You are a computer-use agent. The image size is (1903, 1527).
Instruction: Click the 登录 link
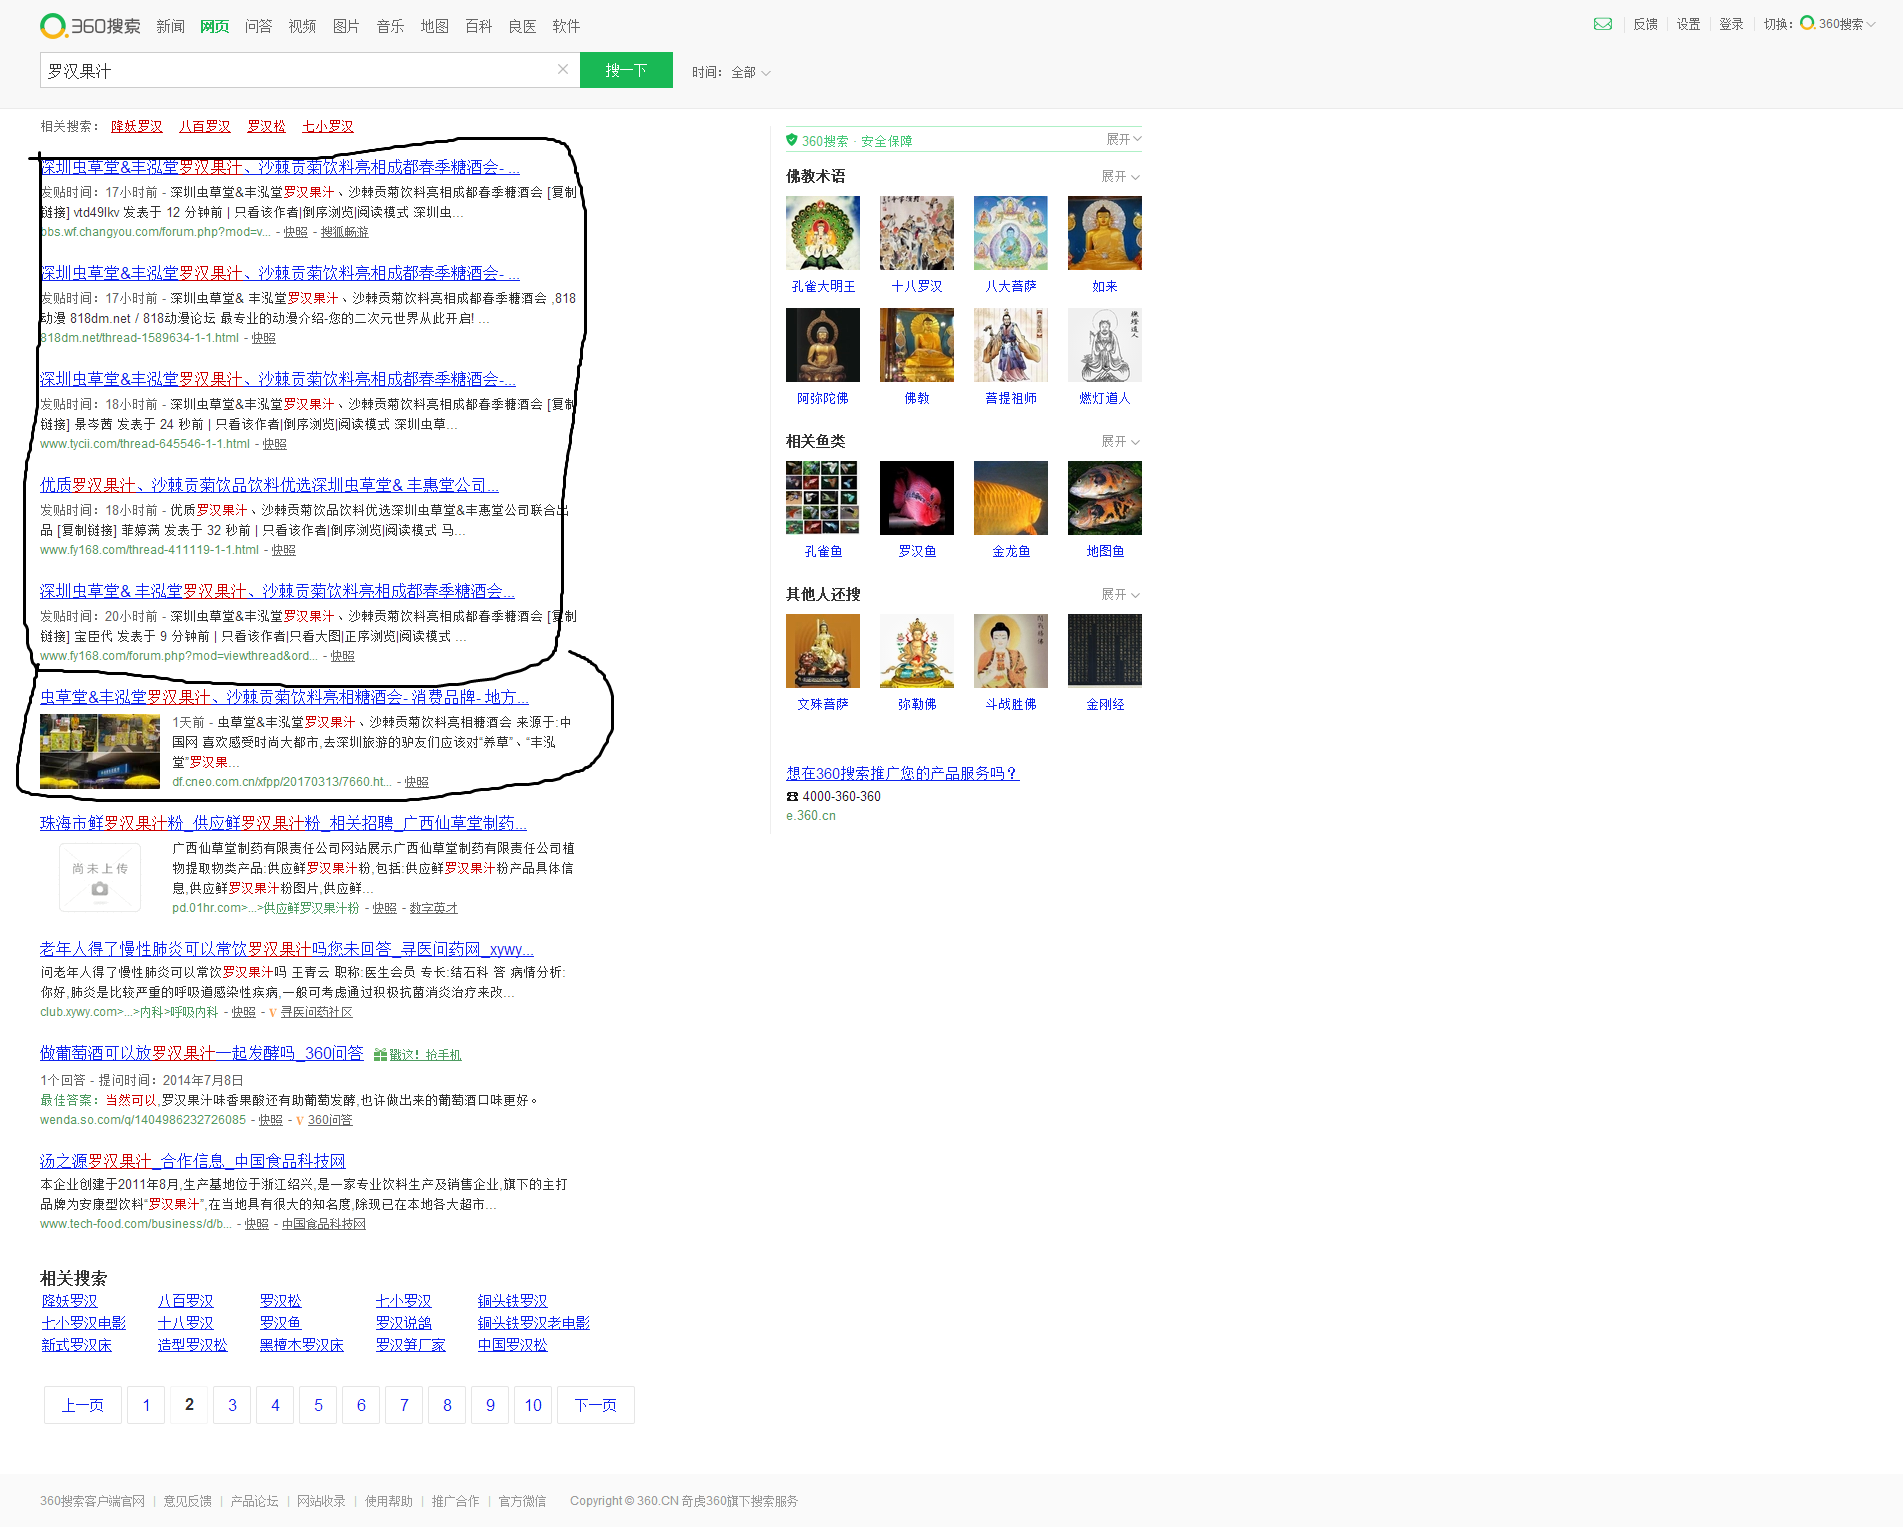click(1731, 24)
